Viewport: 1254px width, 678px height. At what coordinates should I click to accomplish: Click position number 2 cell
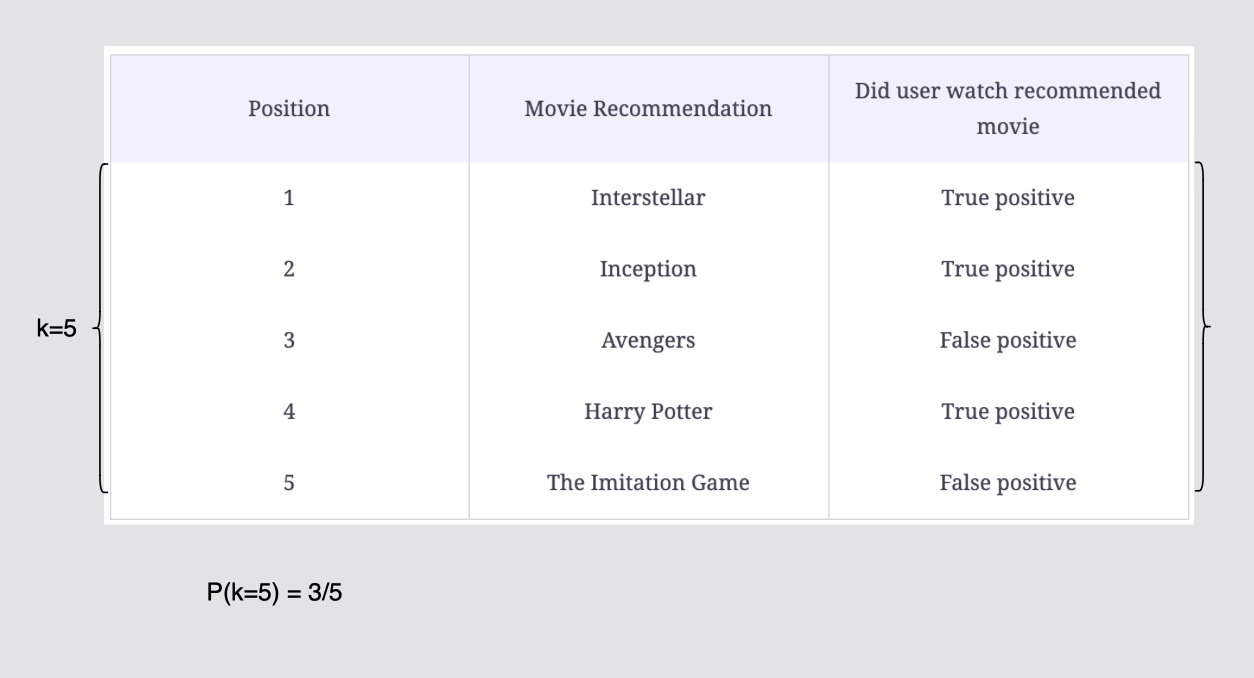pyautogui.click(x=289, y=269)
